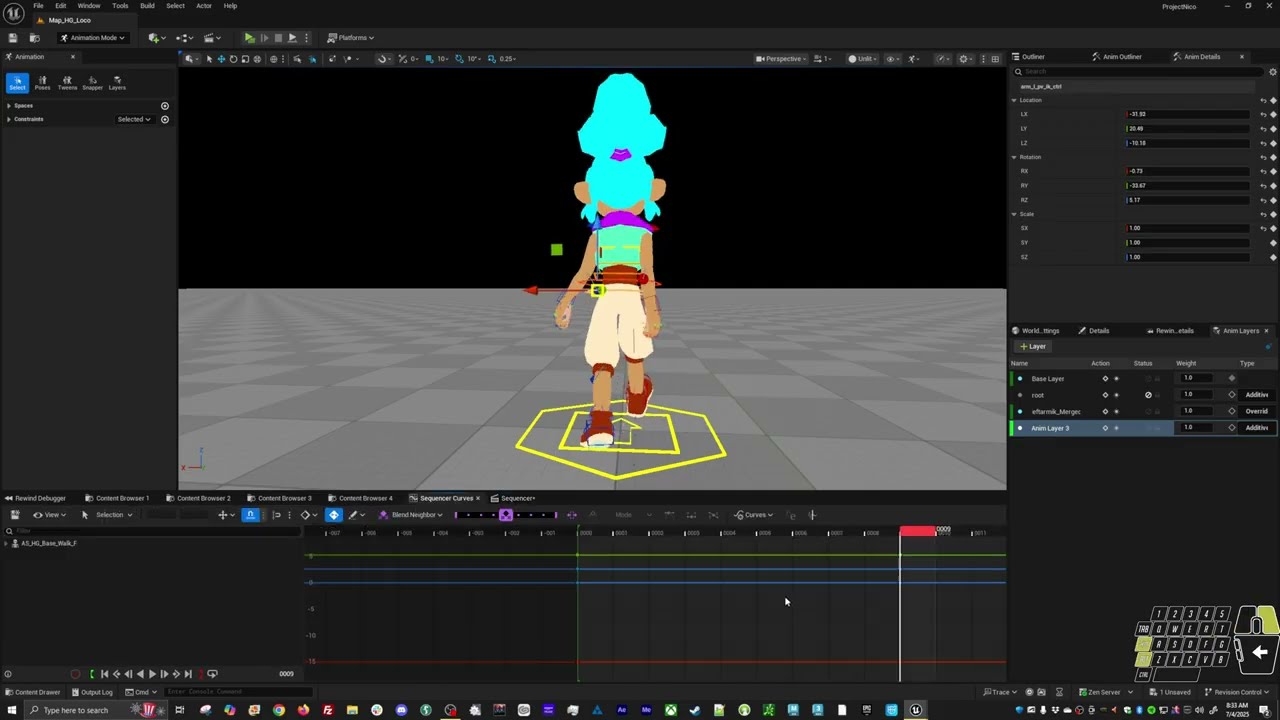Image resolution: width=1280 pixels, height=720 pixels.
Task: Click the RZ rotation value field
Action: 1187,200
